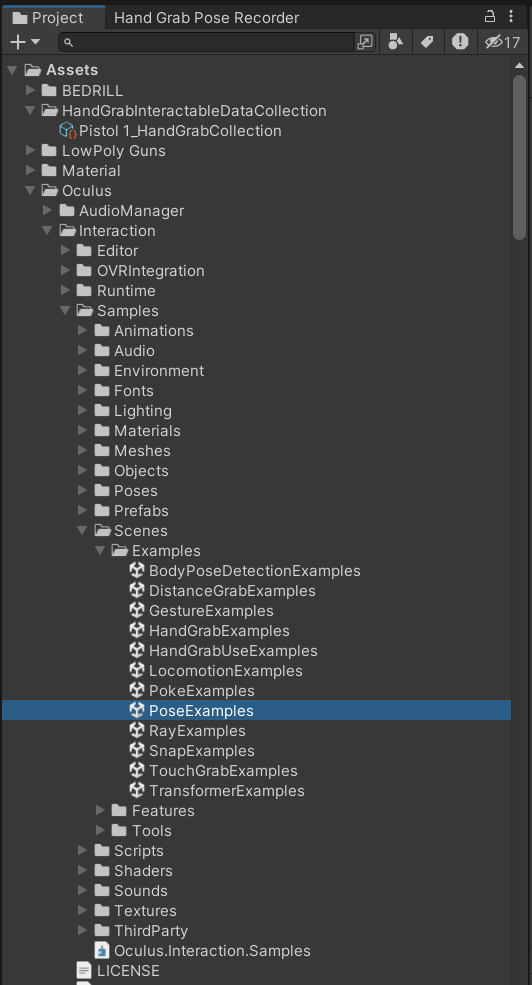Screen dimensions: 532x985
Task: Expand the BEDRILL folder arrow
Action: (30, 90)
